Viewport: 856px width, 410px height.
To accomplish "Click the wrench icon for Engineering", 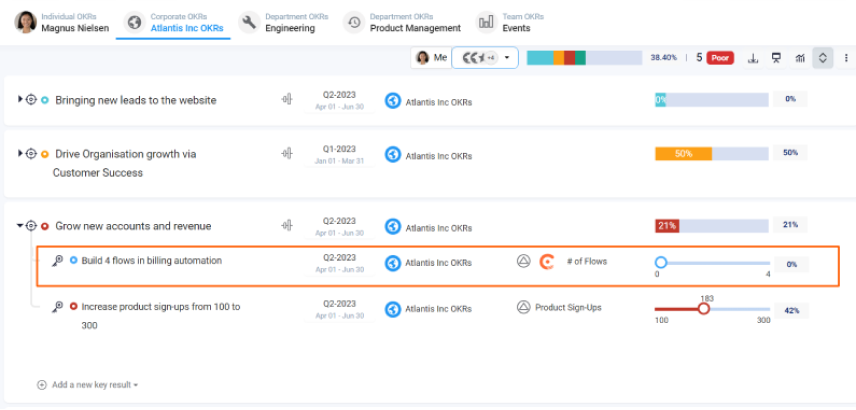I will tap(249, 22).
